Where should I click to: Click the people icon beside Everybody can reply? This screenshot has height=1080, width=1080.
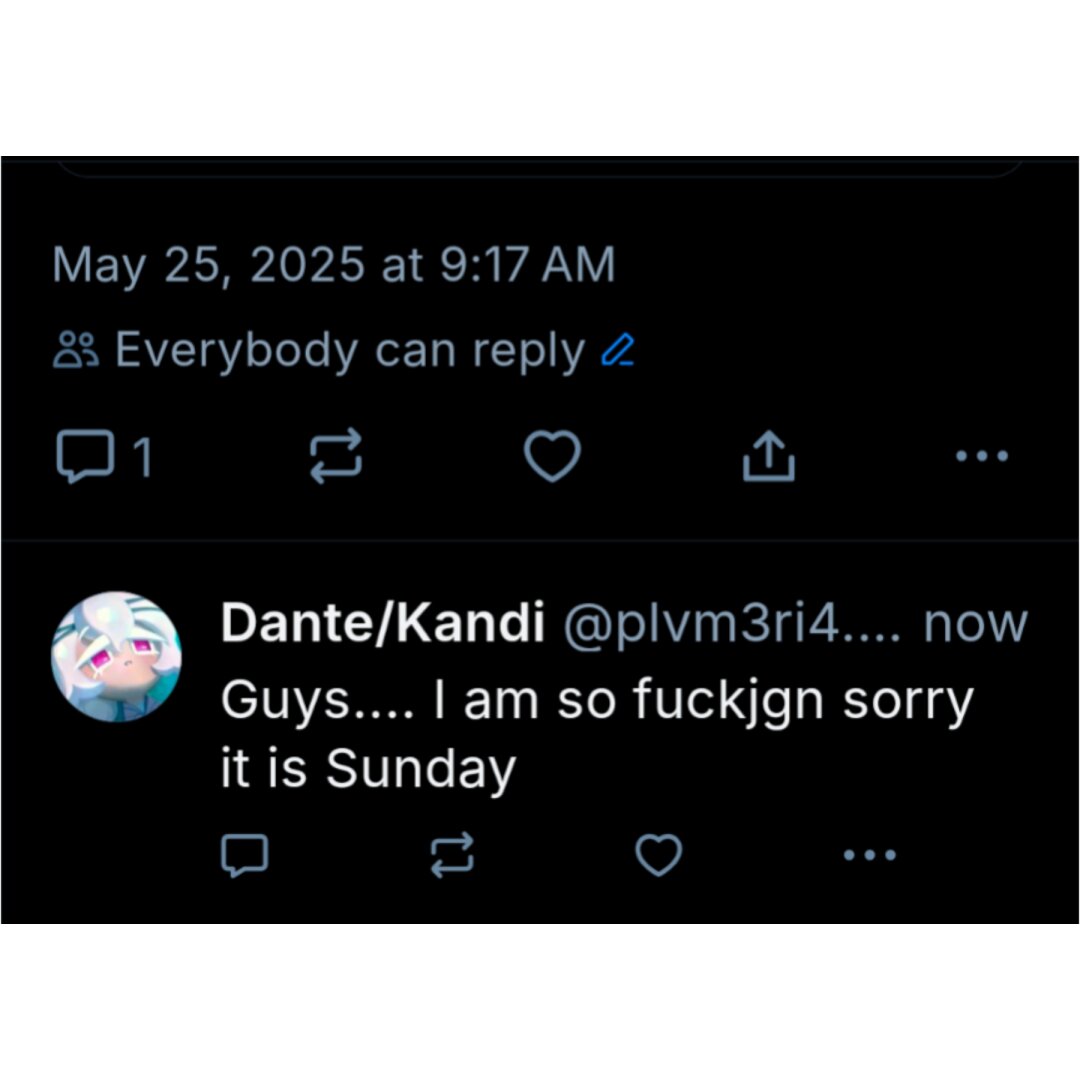point(76,350)
